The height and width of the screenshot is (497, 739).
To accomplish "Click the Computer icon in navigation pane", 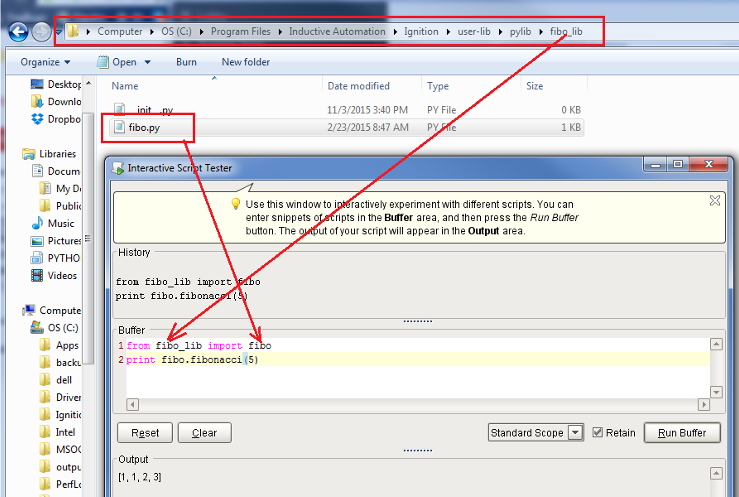I will tap(28, 310).
